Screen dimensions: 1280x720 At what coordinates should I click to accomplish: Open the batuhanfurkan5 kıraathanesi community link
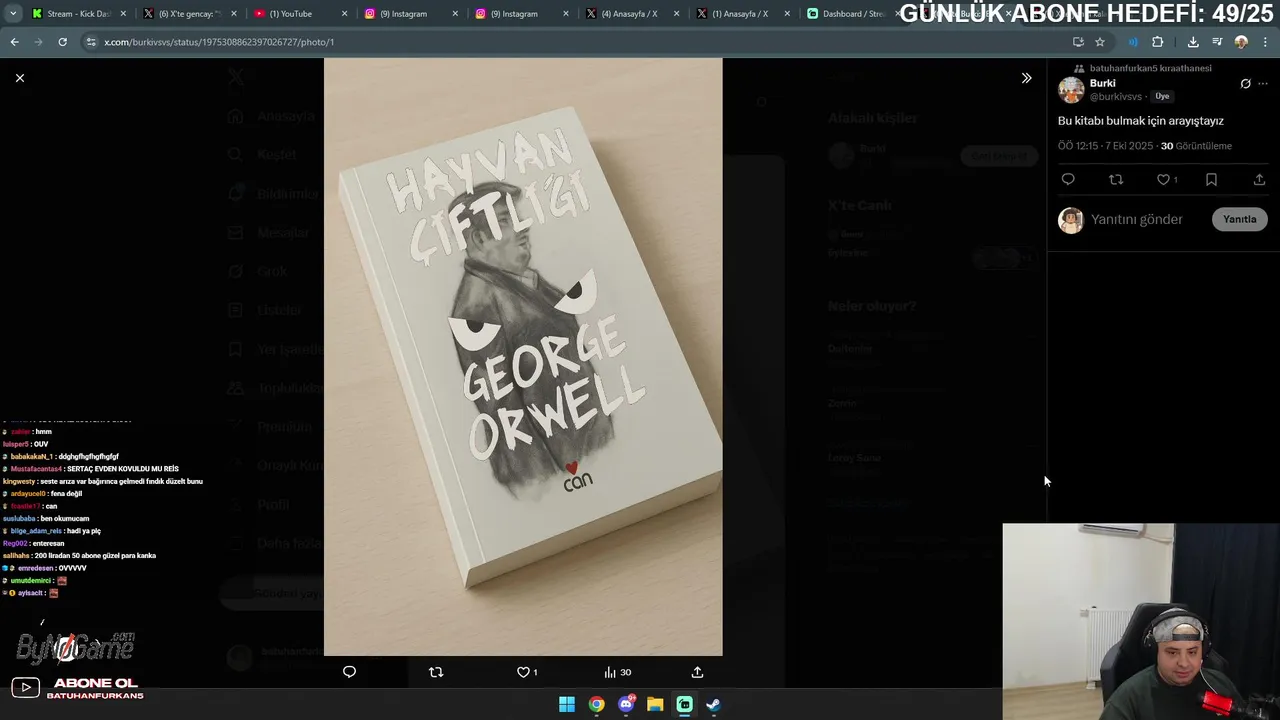1150,68
